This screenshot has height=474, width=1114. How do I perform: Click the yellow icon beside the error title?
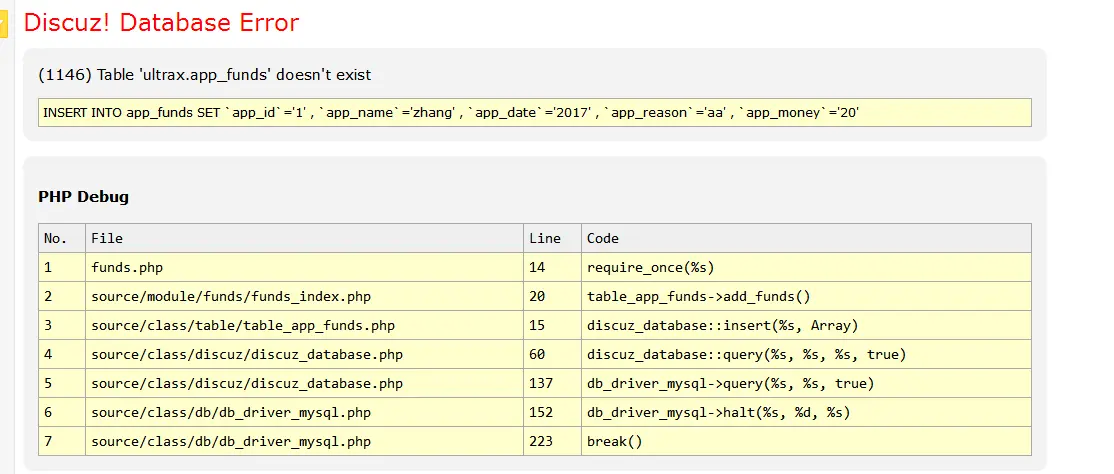[x=4, y=22]
